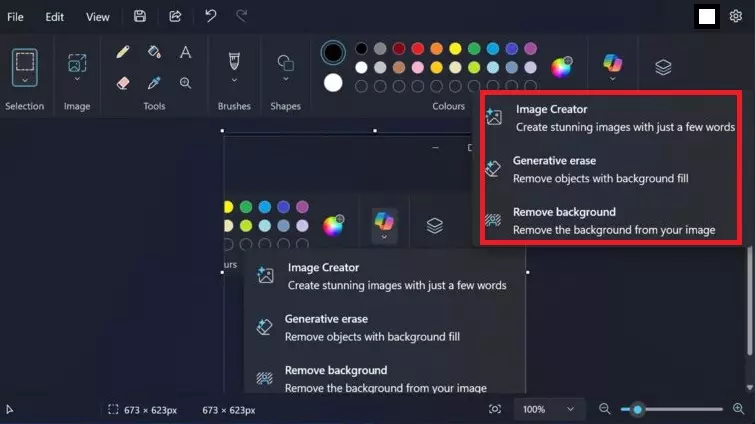The image size is (755, 424).
Task: Click the Selection group label
Action: tap(25, 106)
